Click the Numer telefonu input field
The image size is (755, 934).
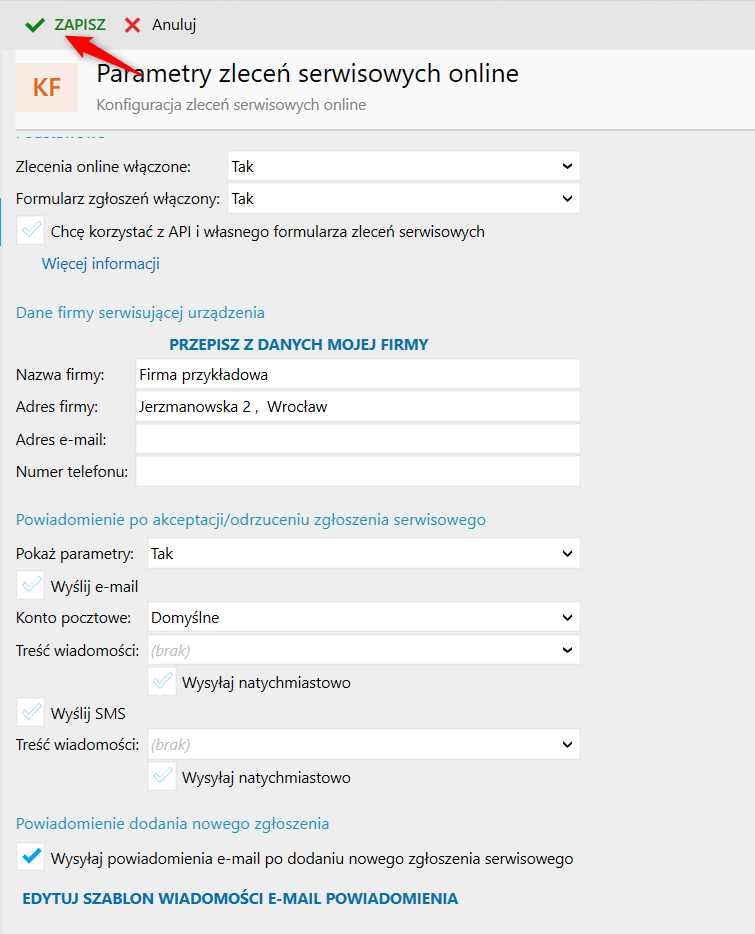pyautogui.click(x=357, y=471)
